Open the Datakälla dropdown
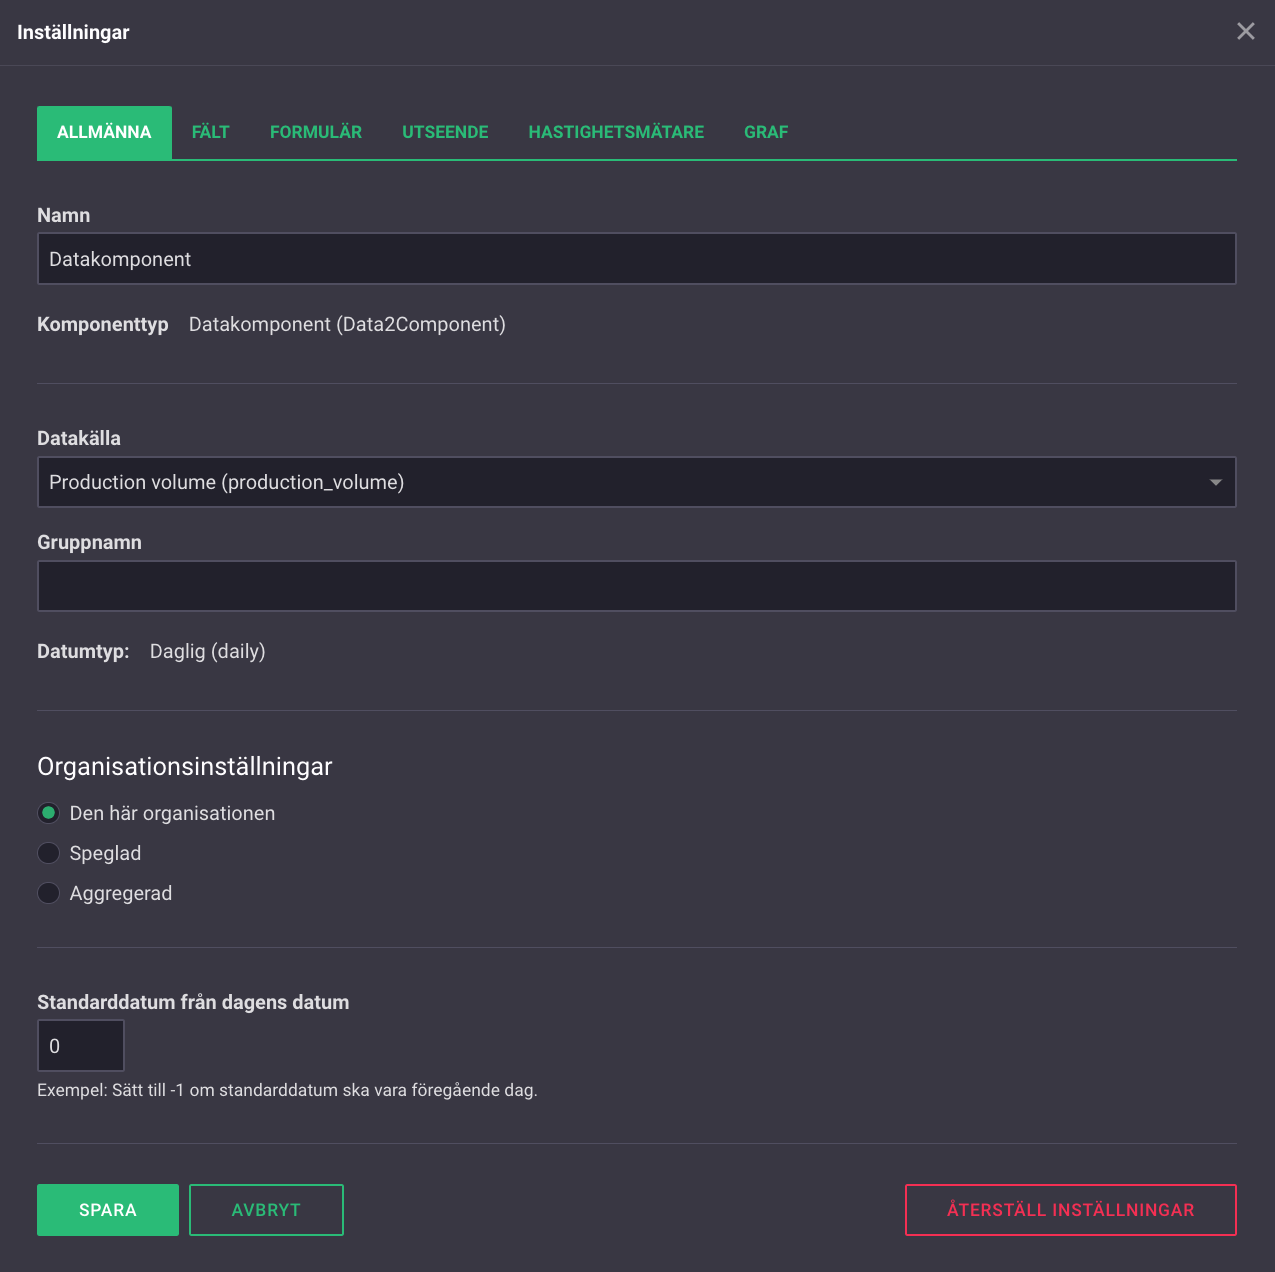The width and height of the screenshot is (1275, 1272). tap(620, 482)
